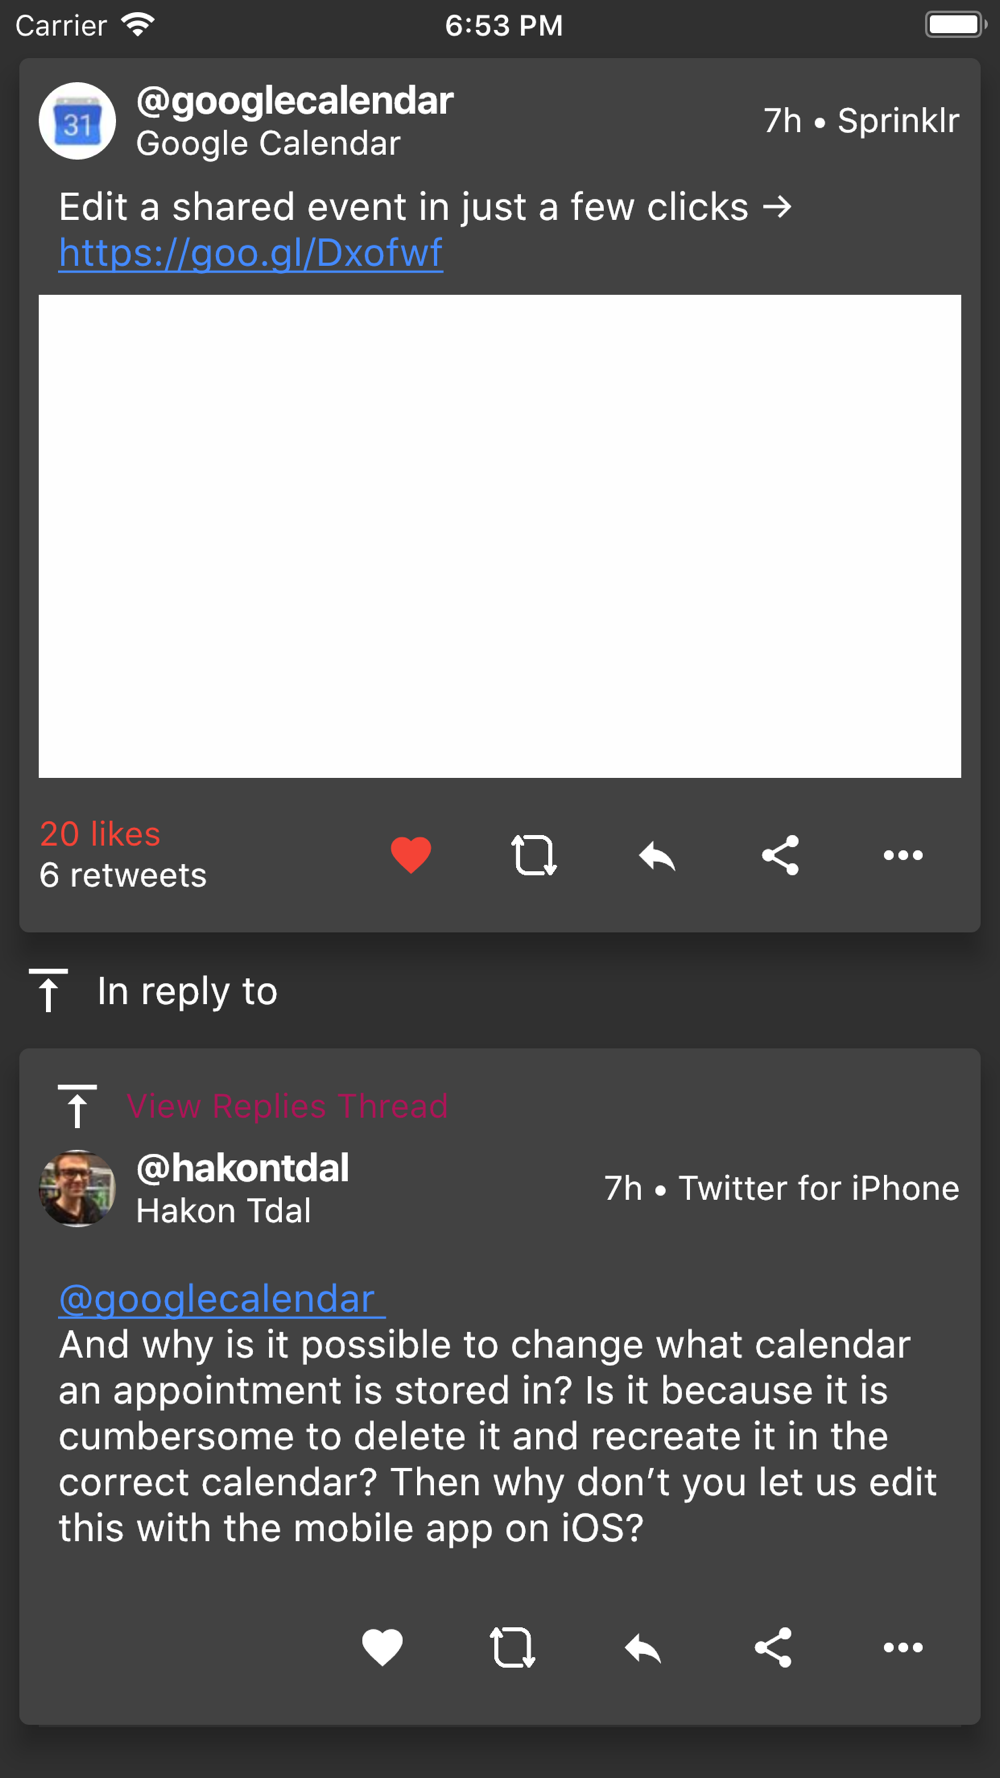The width and height of the screenshot is (1000, 1778).
Task: Open the Google Calendar profile avatar
Action: pyautogui.click(x=77, y=121)
